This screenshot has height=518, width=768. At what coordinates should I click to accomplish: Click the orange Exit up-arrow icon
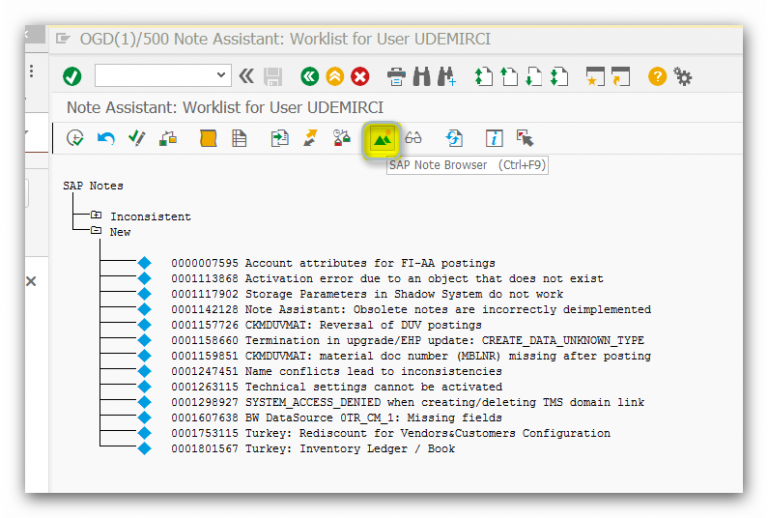tap(335, 77)
